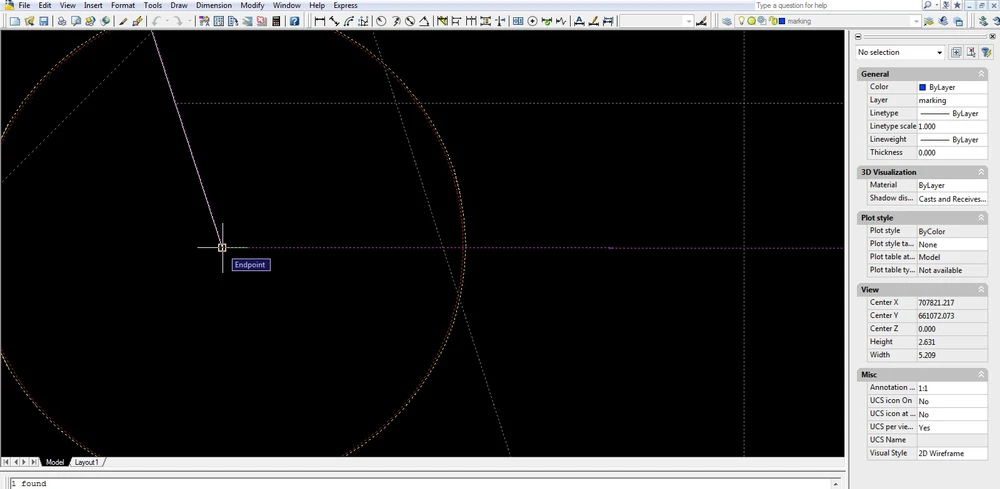
Task: Click the Thickness value 0.000
Action: click(952, 152)
